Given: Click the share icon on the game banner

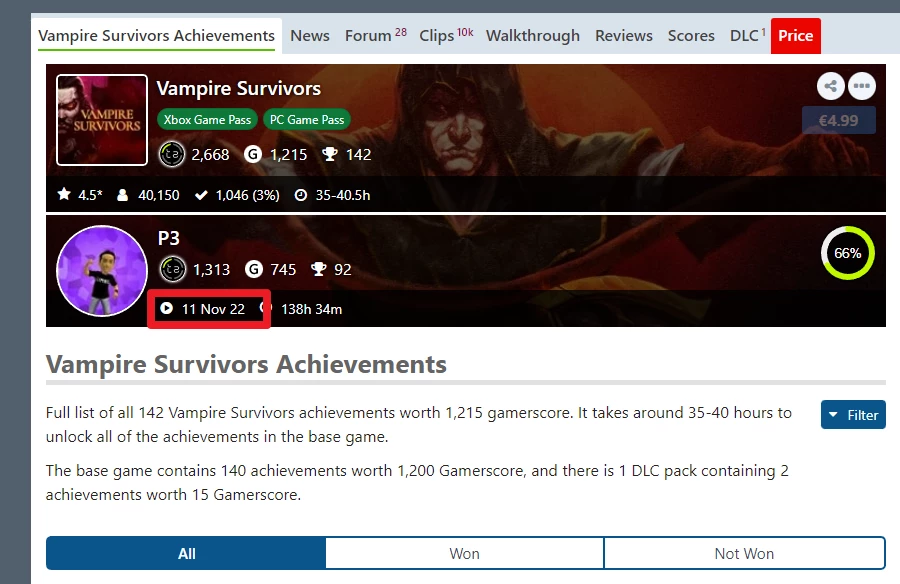Looking at the screenshot, I should [831, 86].
